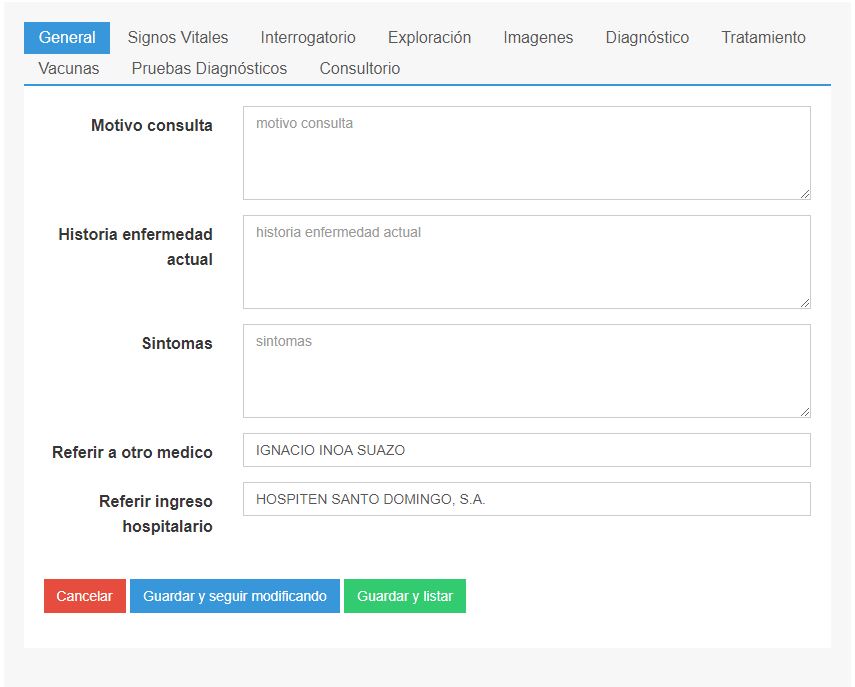
Task: Switch to the Diagnóstico tab
Action: (x=647, y=38)
